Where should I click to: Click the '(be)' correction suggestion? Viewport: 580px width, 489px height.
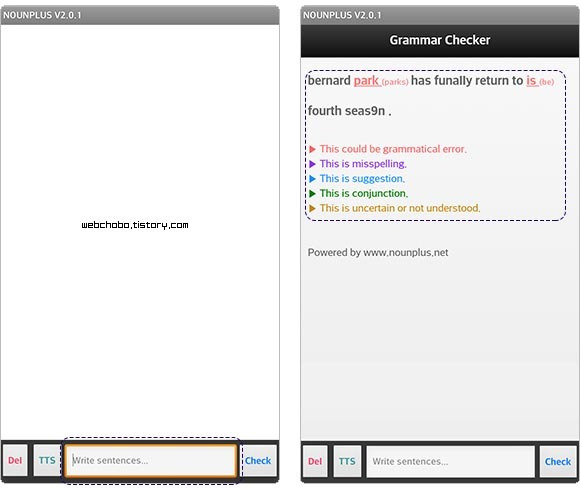547,82
